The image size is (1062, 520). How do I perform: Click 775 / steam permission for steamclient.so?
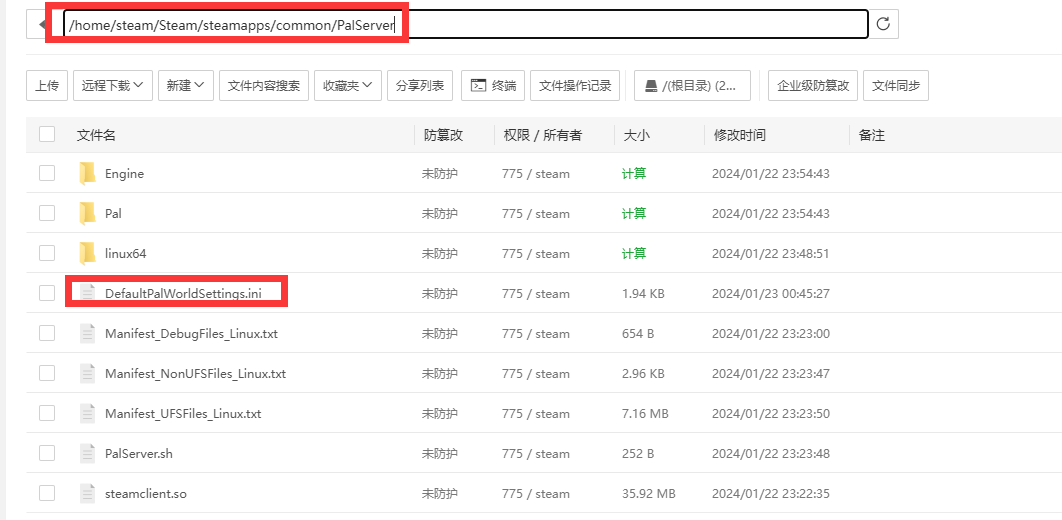point(536,494)
